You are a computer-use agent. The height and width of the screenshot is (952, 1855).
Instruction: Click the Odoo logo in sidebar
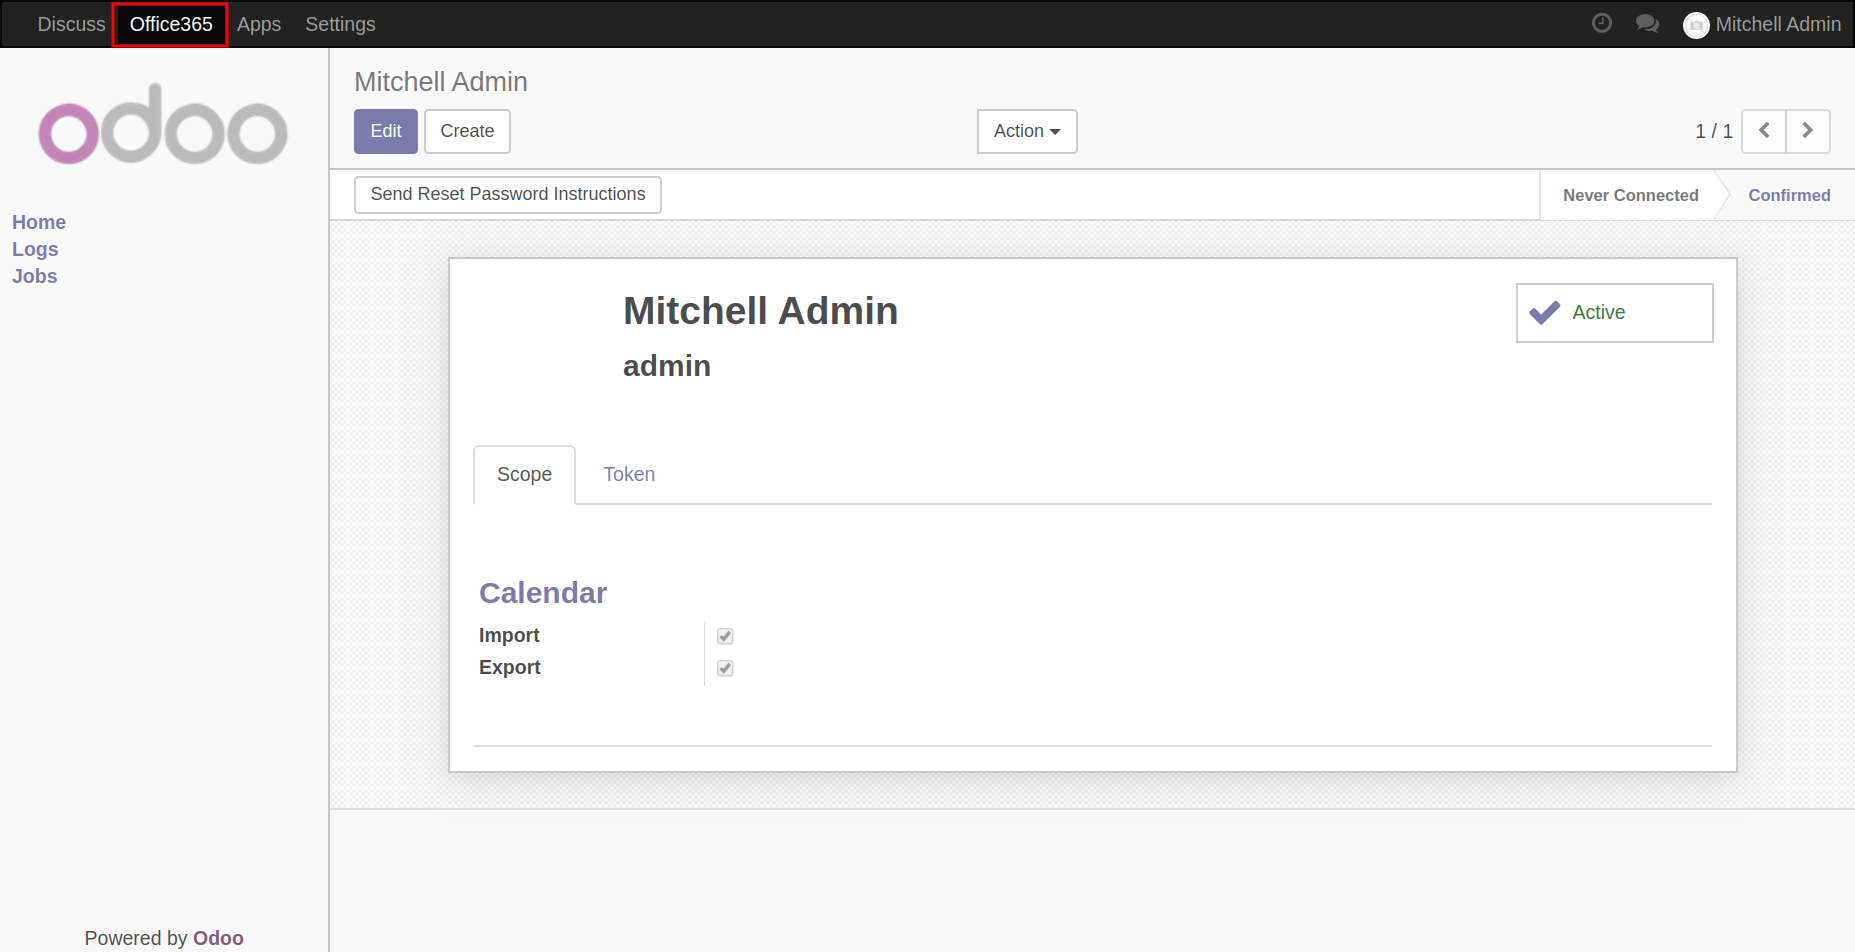click(163, 125)
